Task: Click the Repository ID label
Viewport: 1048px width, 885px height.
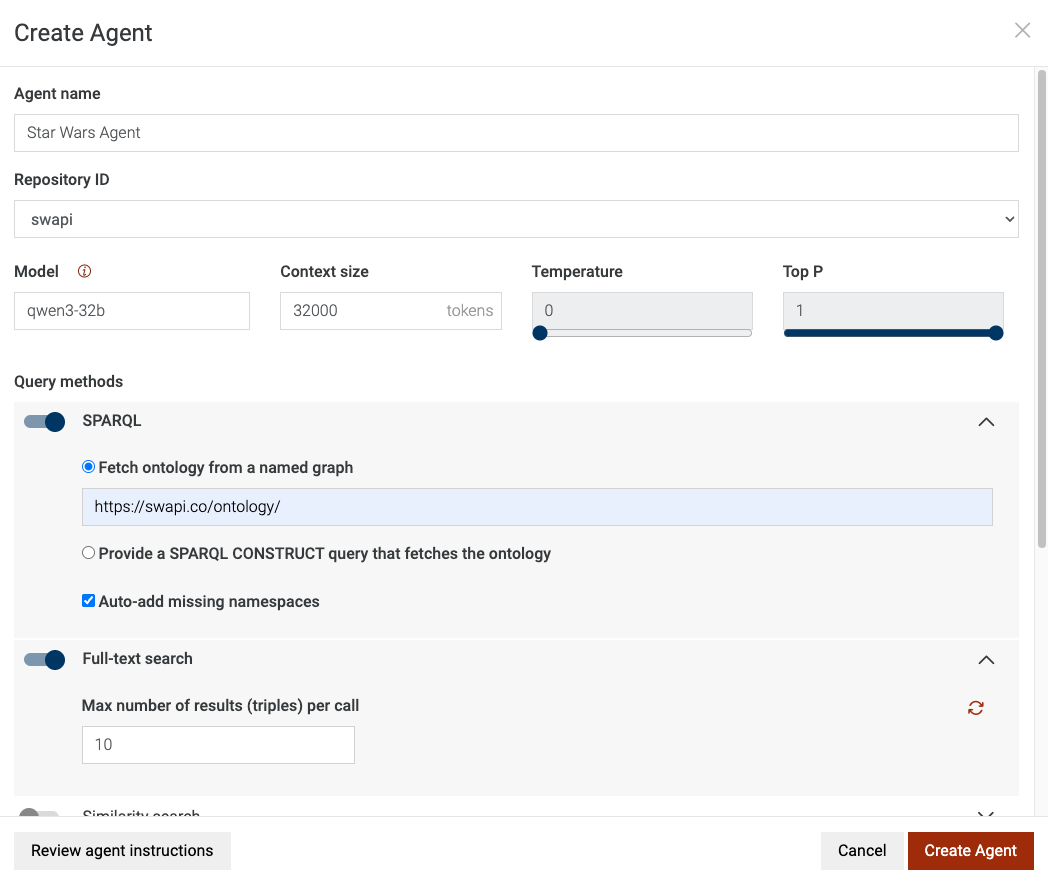Action: click(61, 180)
